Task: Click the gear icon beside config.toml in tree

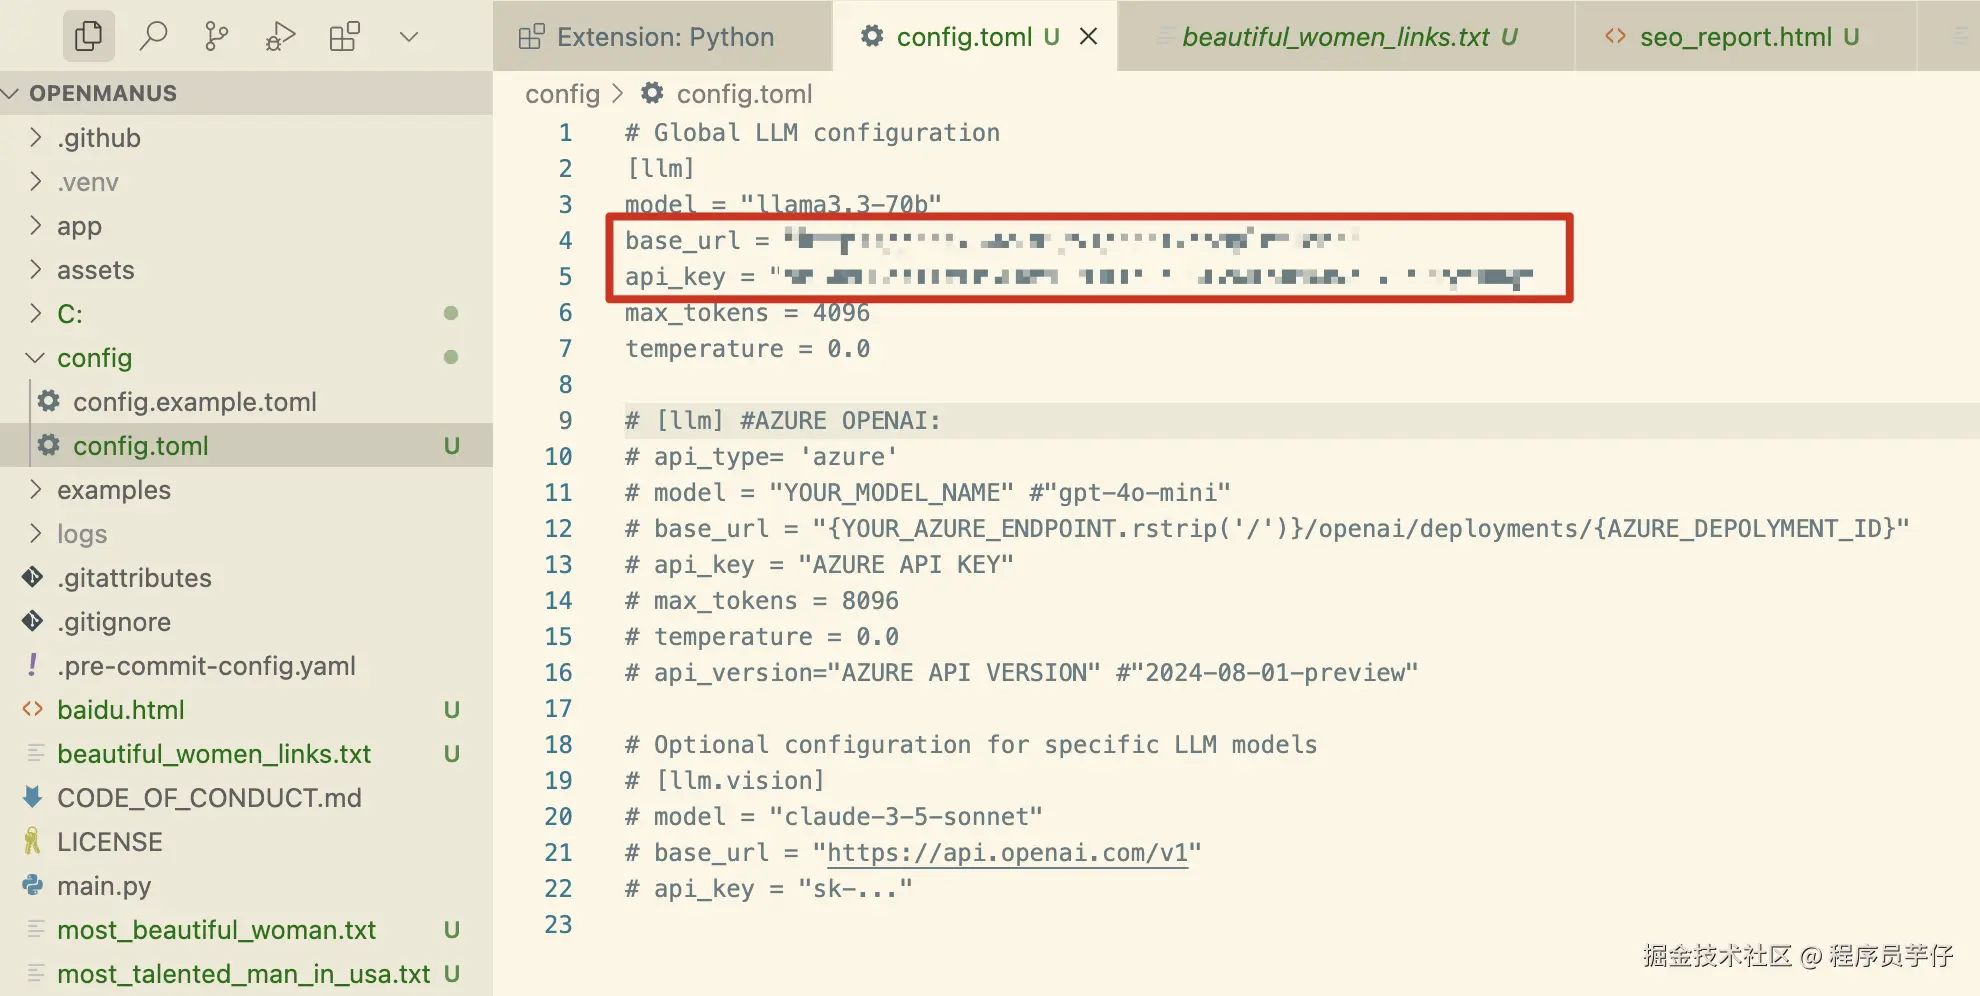Action: pyautogui.click(x=48, y=445)
